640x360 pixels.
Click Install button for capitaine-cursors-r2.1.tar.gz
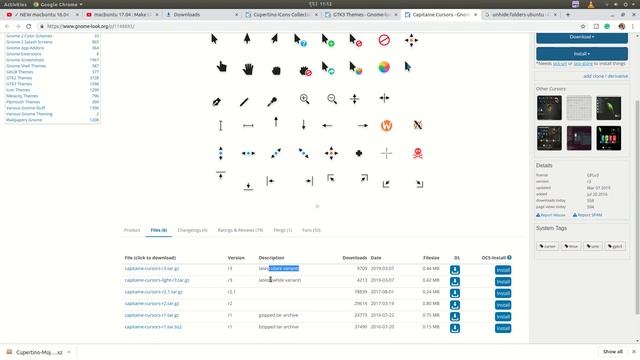503,293
